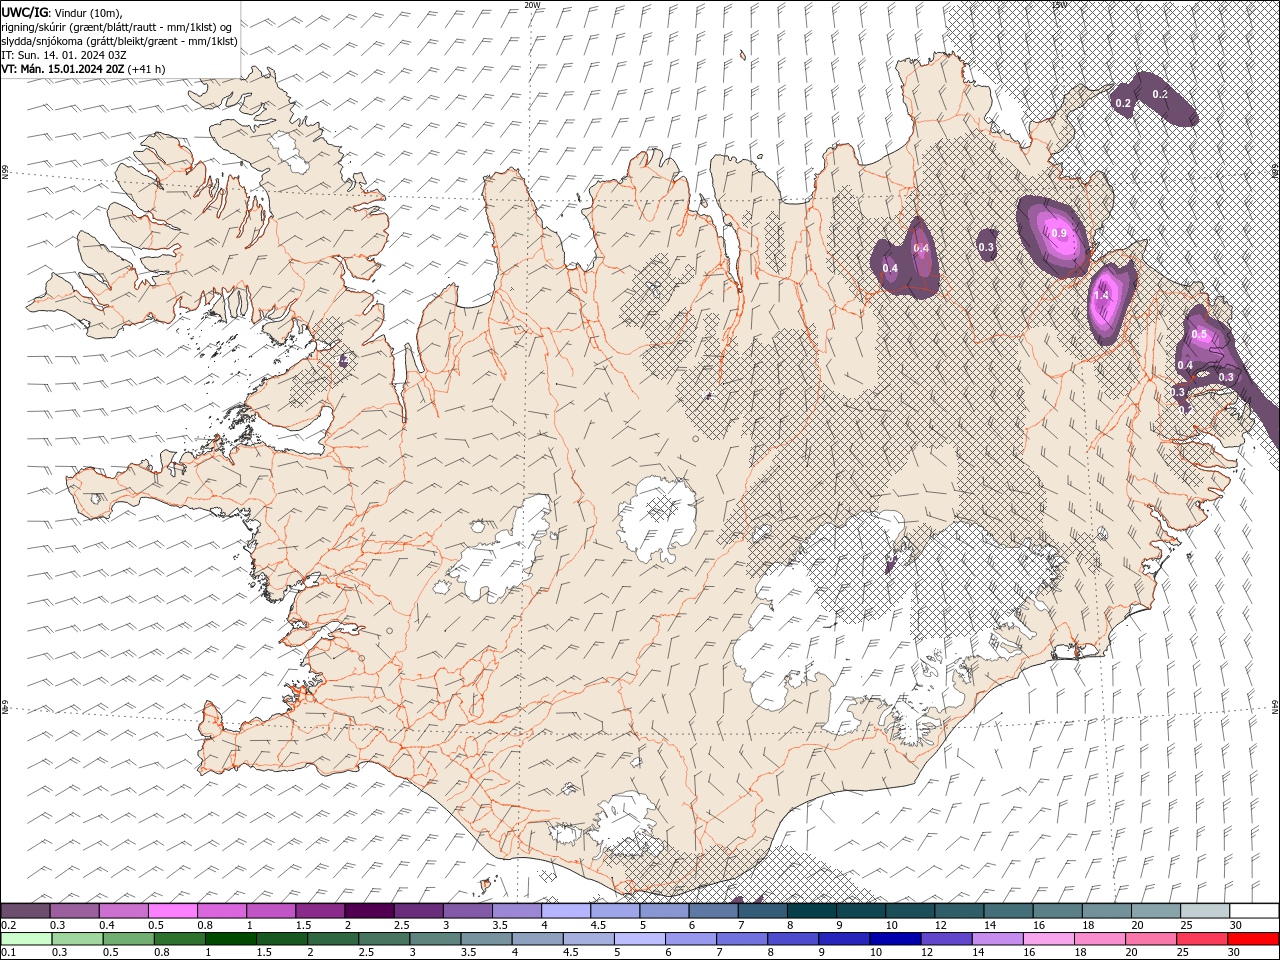The image size is (1280, 960).
Task: Click the 'VT: Mán. 15.01.2024 20Z (+41 h)' line
Action: 84,69
